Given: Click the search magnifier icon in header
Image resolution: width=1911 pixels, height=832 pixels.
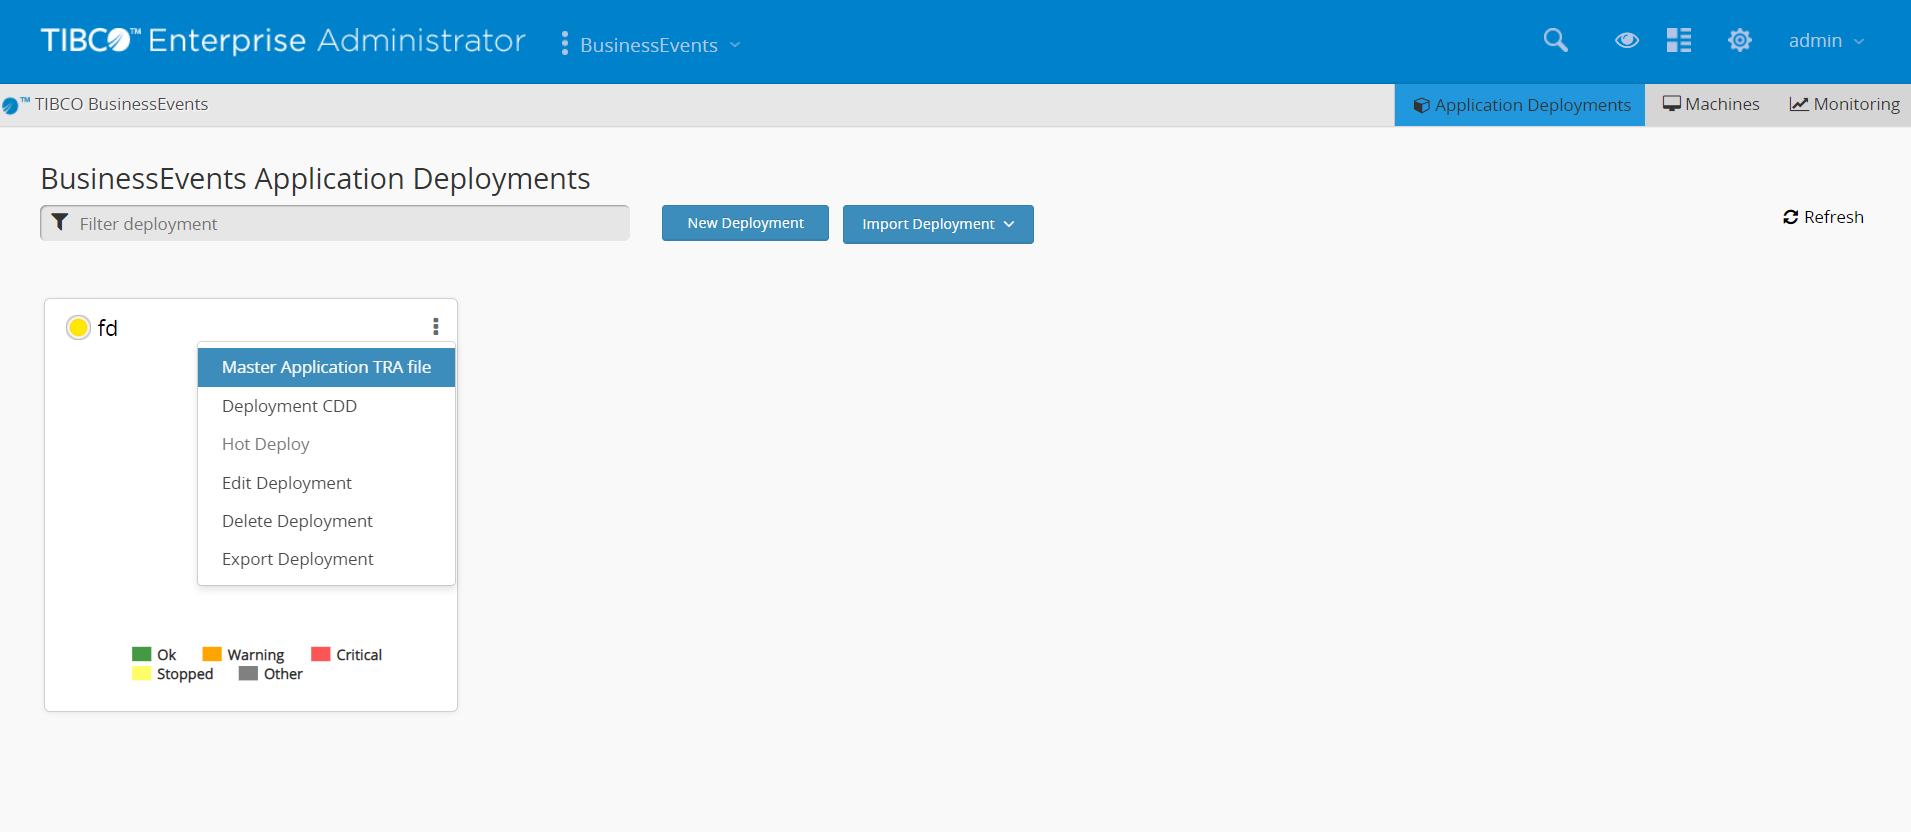Looking at the screenshot, I should (1555, 40).
